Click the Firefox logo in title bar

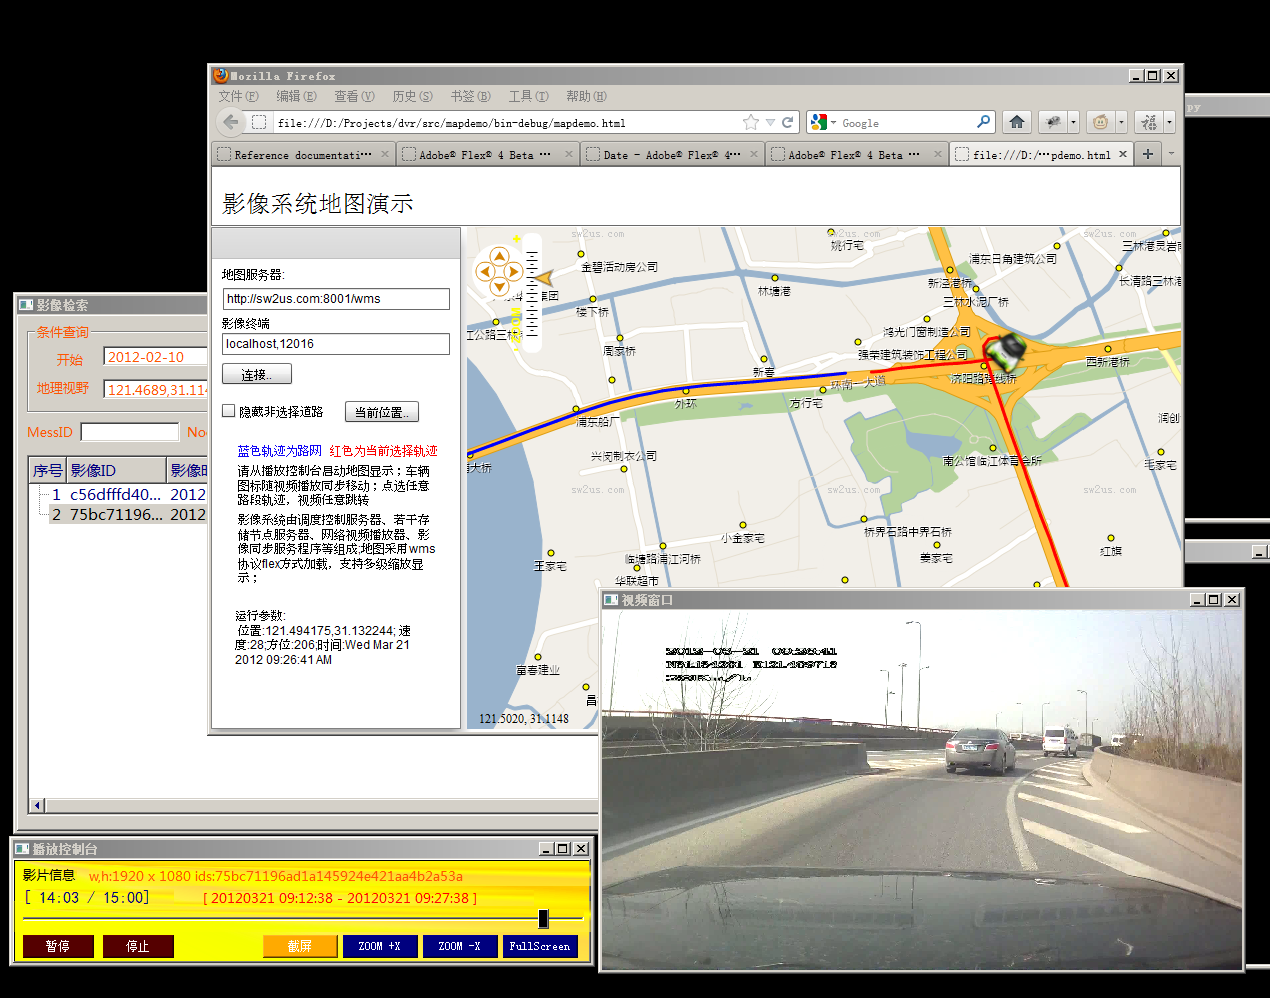pos(220,75)
